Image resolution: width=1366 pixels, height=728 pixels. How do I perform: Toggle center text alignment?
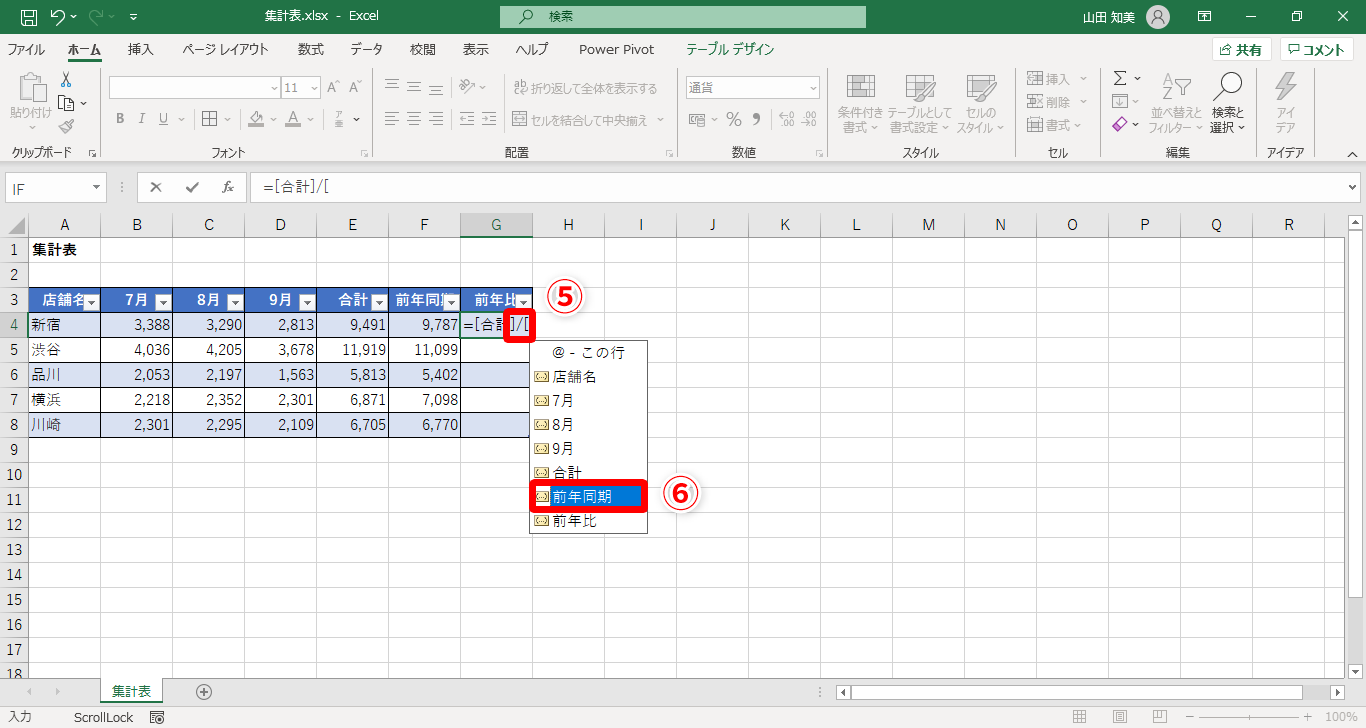415,119
